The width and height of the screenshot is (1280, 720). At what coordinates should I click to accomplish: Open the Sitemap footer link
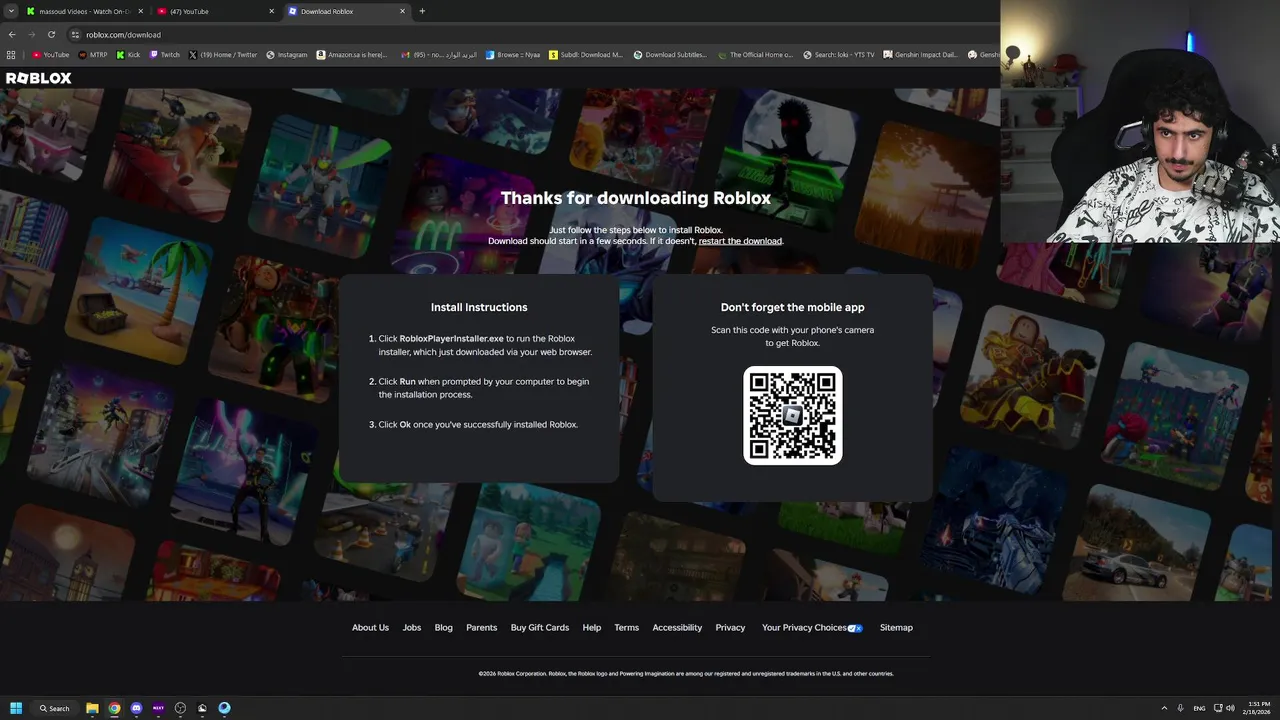(896, 628)
